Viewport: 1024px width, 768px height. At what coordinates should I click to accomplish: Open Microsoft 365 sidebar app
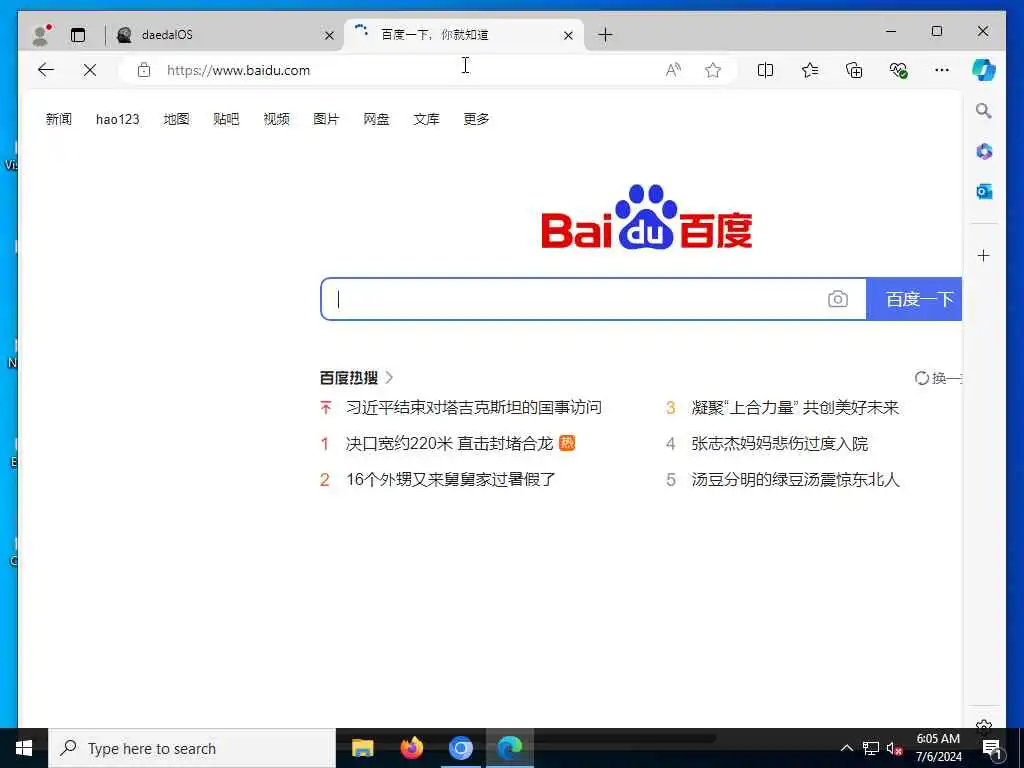984,152
